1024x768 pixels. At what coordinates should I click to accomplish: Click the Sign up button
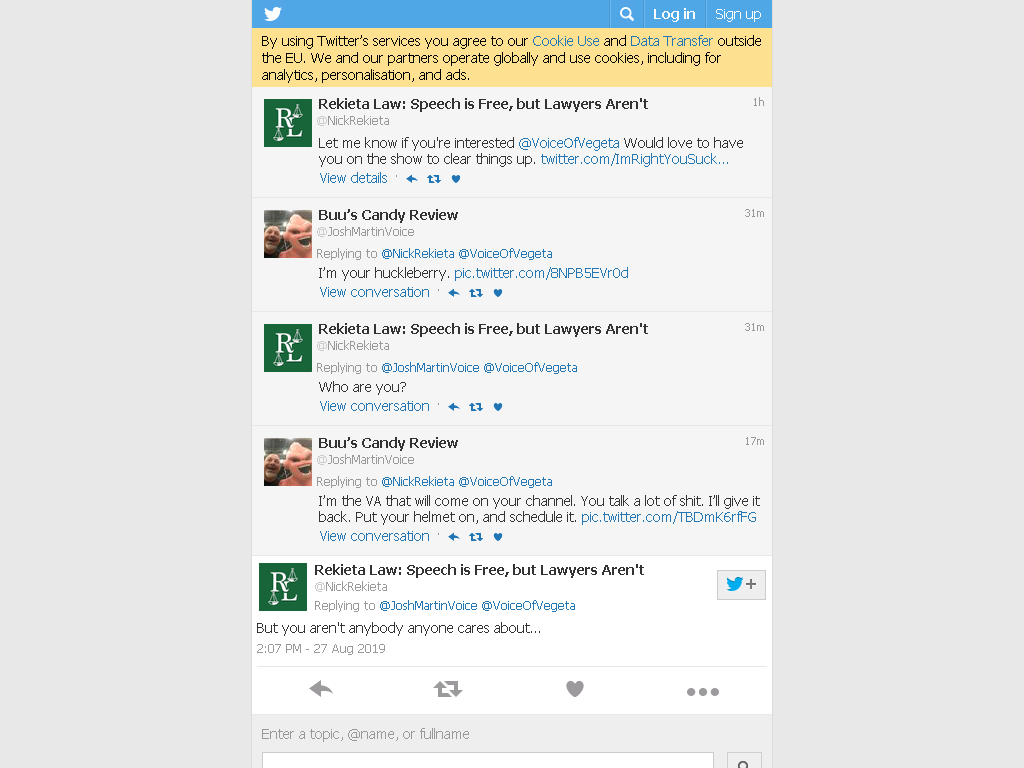[x=738, y=14]
